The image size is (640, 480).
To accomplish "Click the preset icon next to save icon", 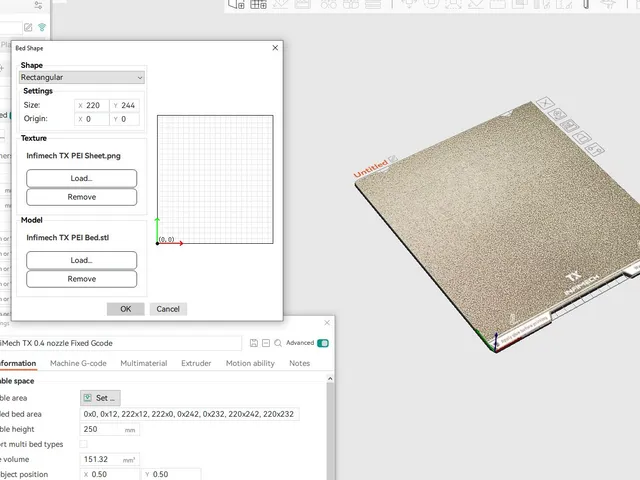I will [x=266, y=343].
